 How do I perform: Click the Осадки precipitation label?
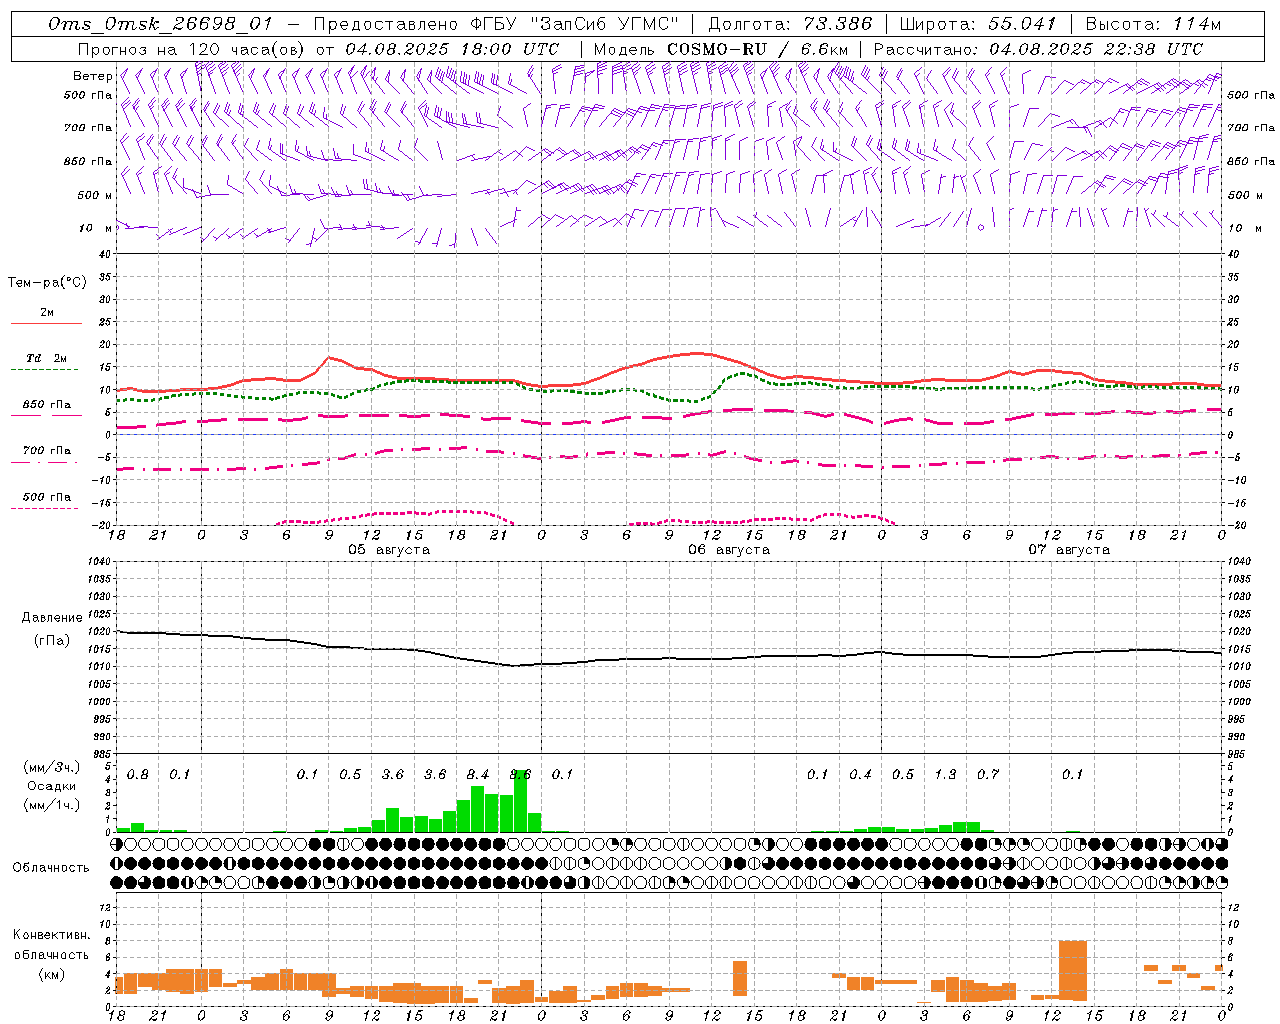tap(51, 786)
